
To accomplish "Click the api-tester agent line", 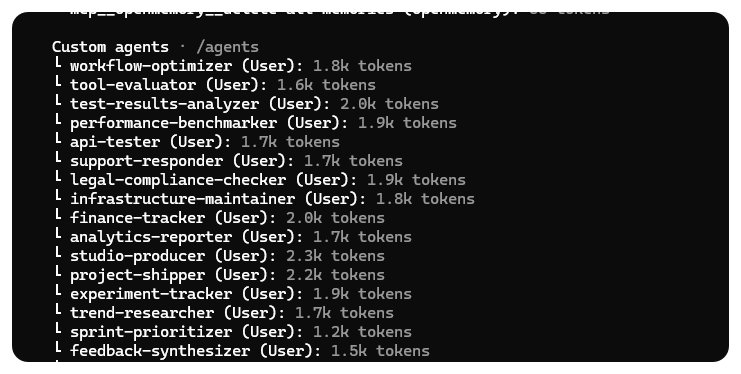I will click(196, 142).
